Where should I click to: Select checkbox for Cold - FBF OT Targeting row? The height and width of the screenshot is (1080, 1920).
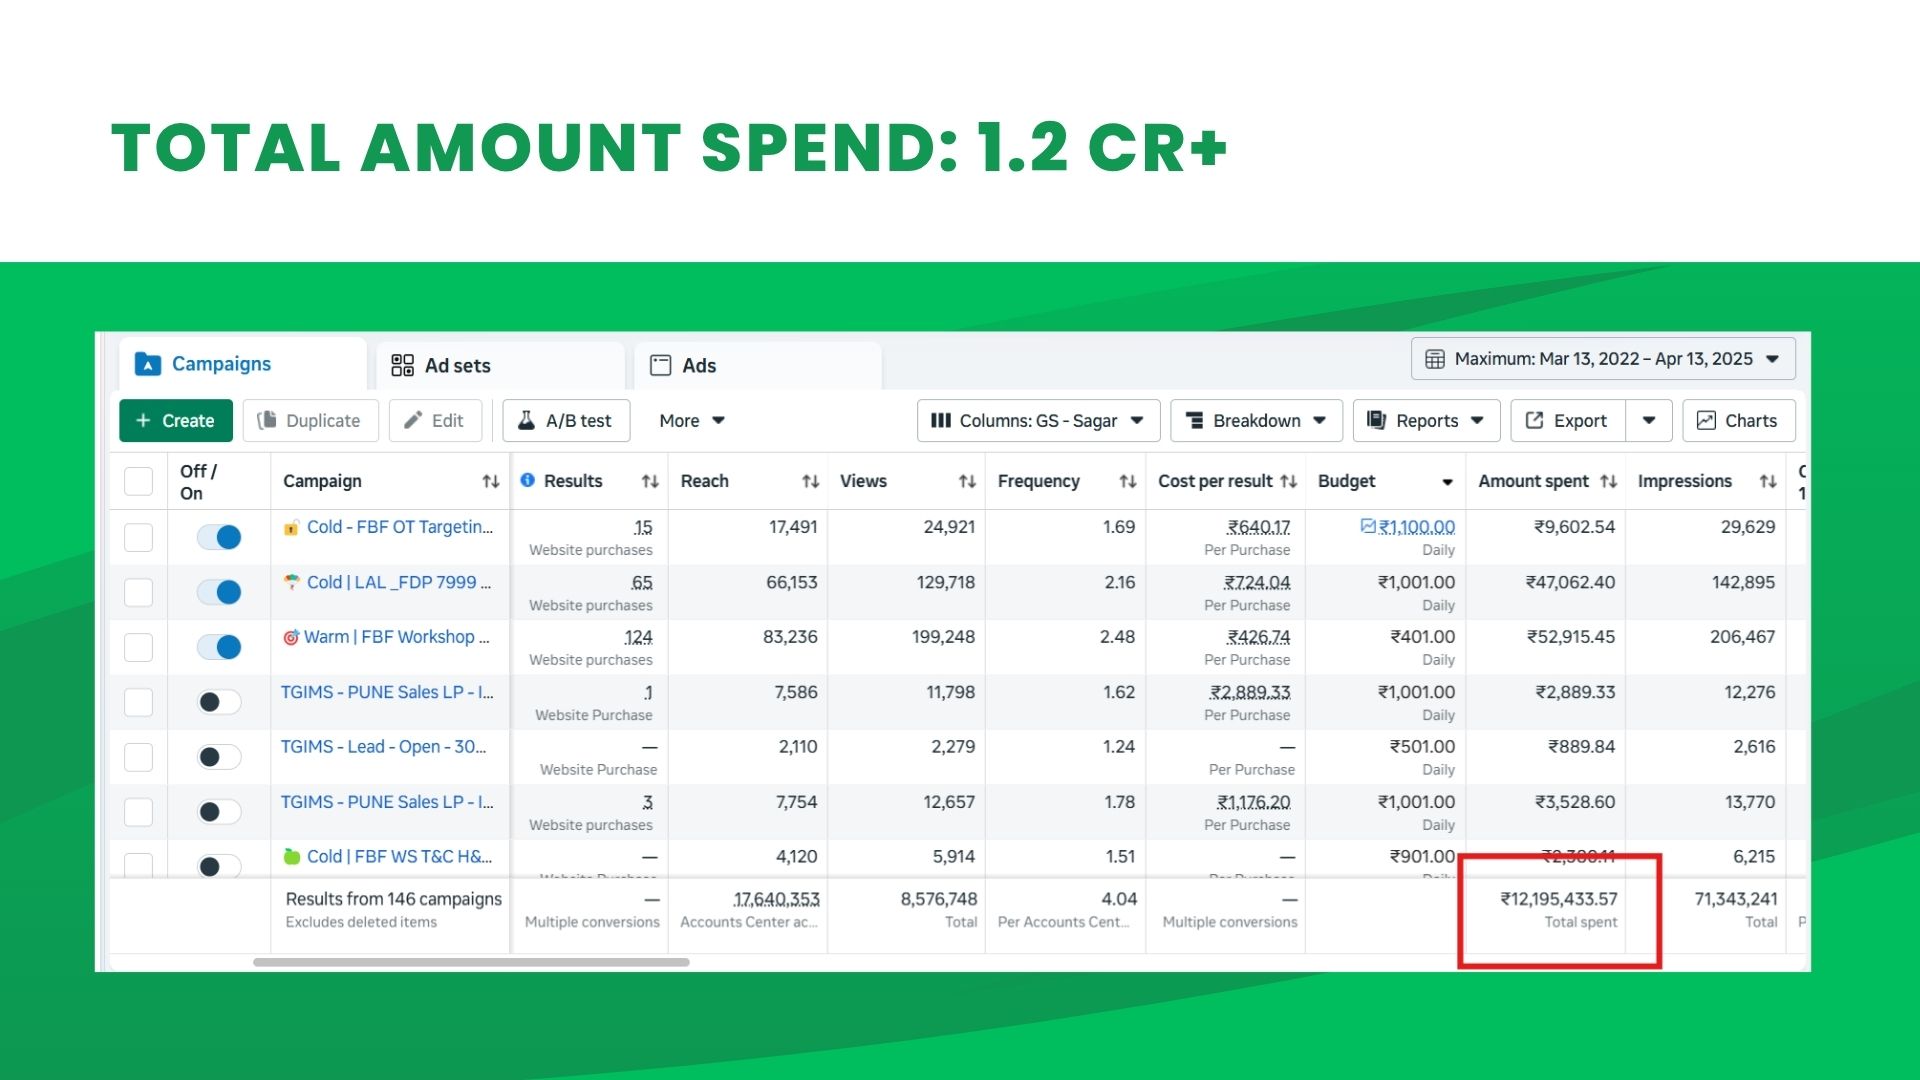click(138, 537)
